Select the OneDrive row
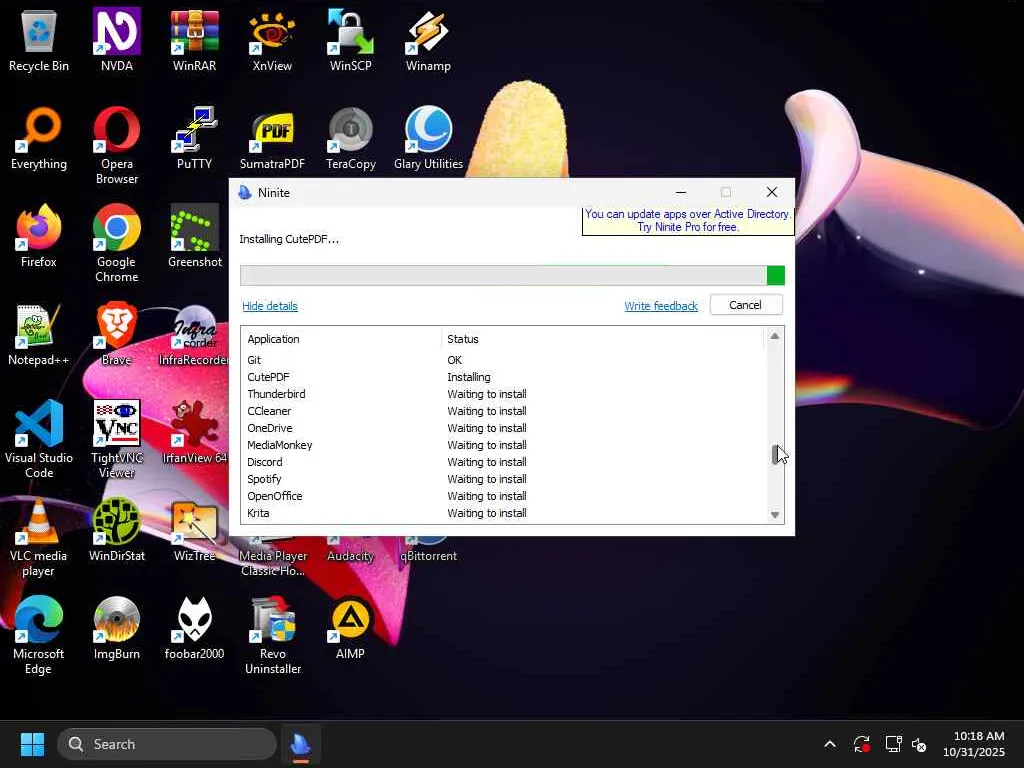 click(503, 428)
